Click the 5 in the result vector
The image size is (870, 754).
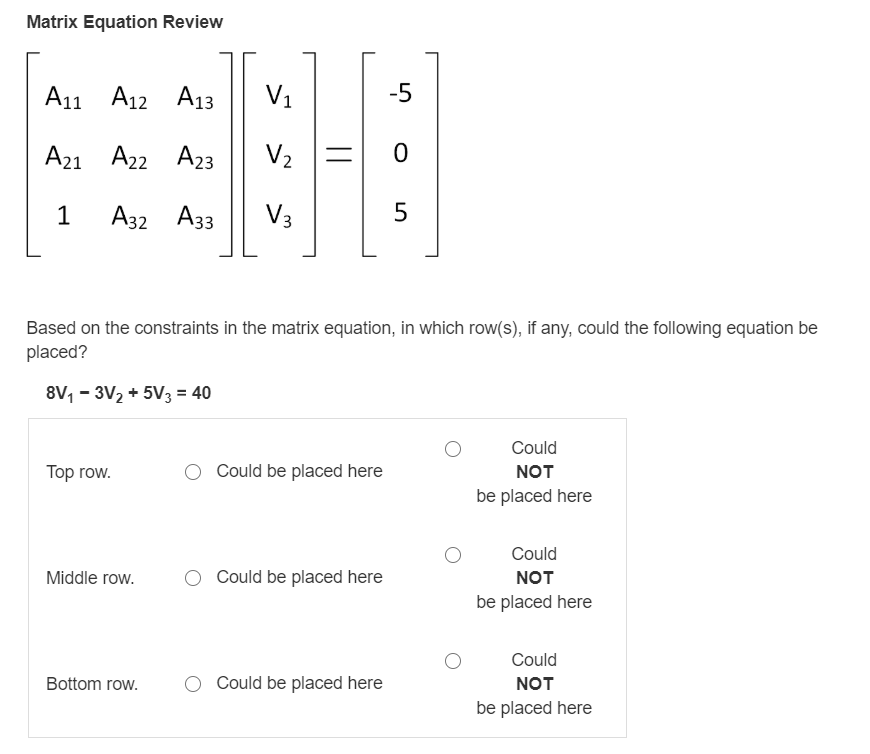(x=398, y=214)
